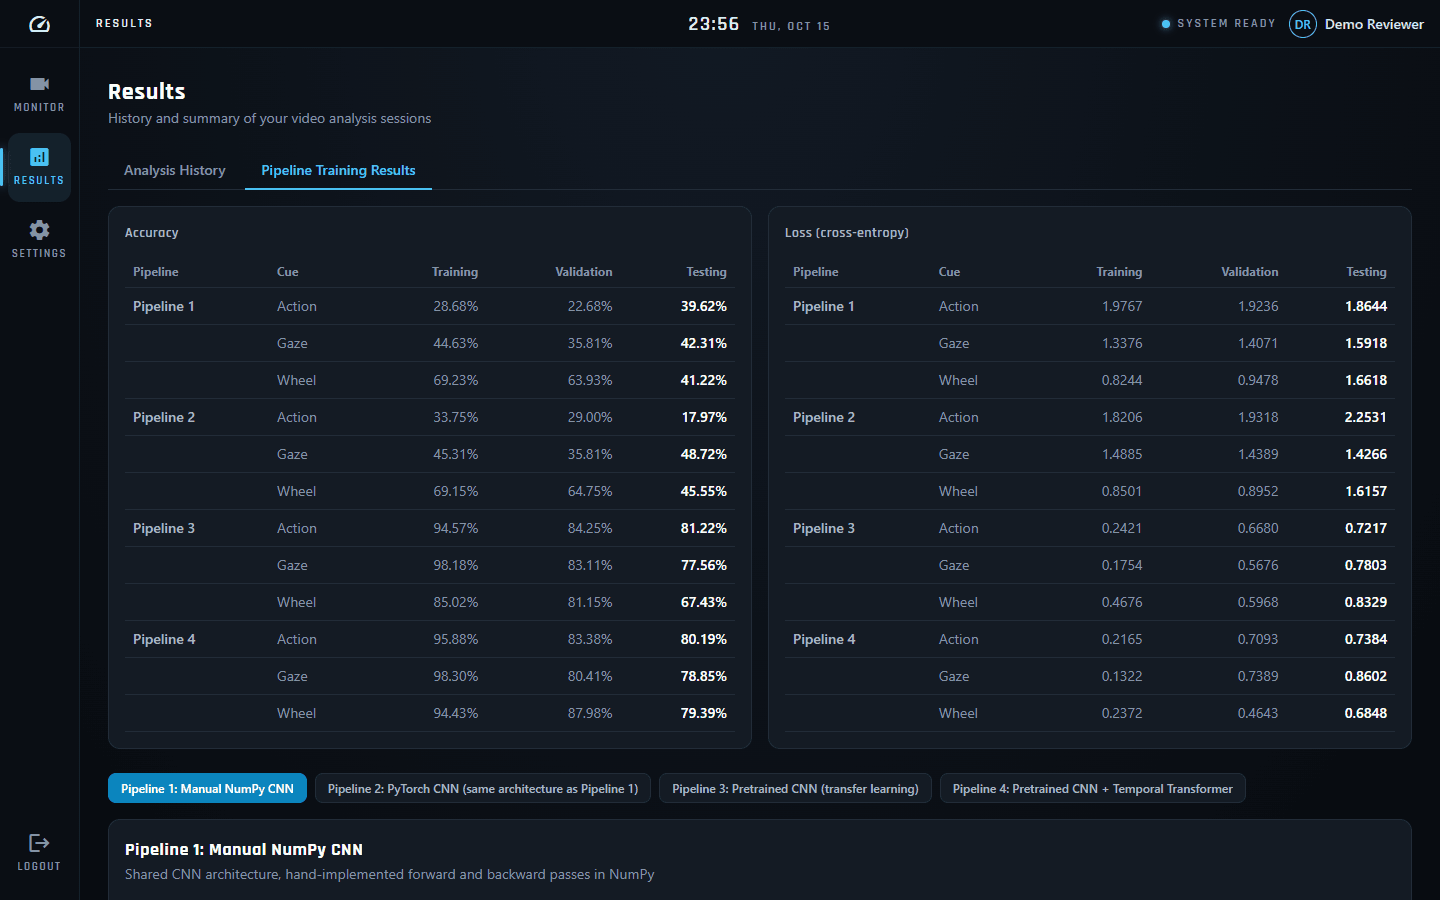Viewport: 1440px width, 900px height.
Task: Click the 23:56 clock display
Action: (713, 24)
